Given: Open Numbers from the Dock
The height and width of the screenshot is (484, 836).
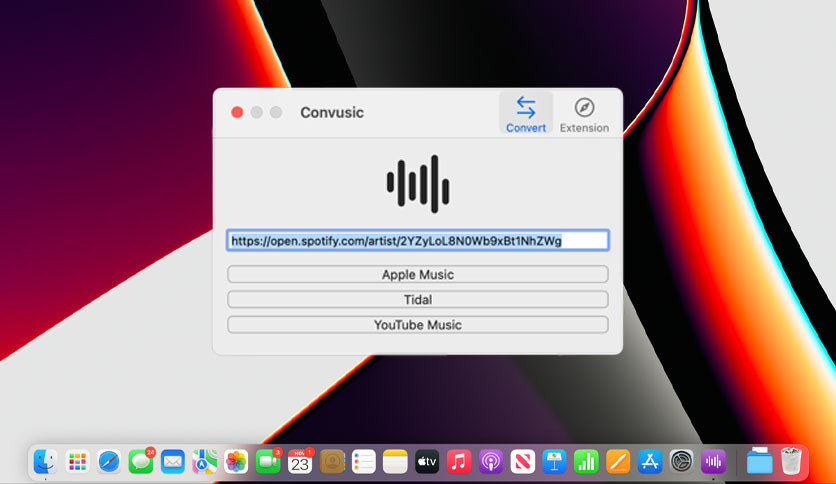Looking at the screenshot, I should pos(586,461).
